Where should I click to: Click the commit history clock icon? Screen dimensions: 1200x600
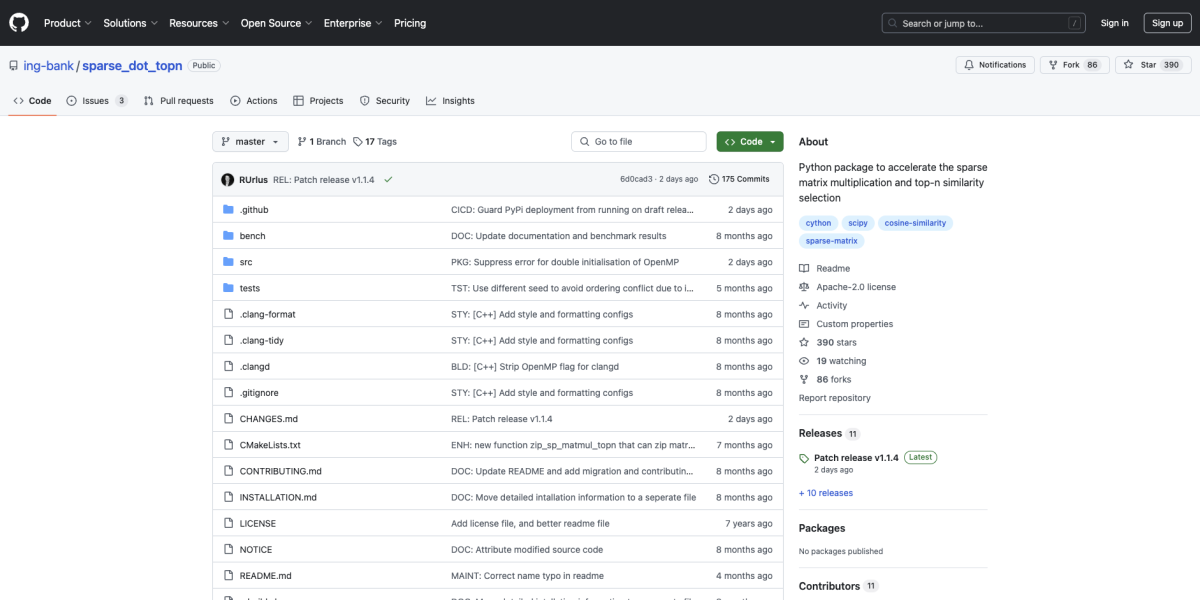click(714, 180)
